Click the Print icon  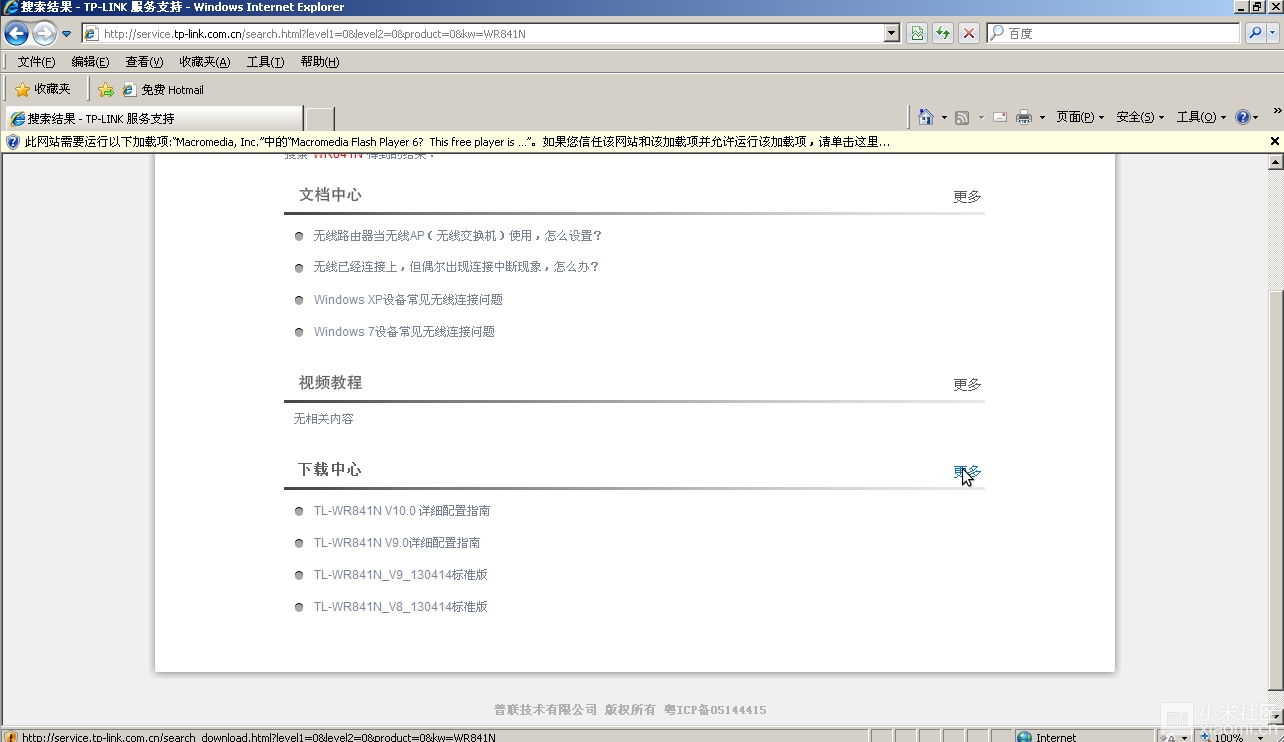[1024, 118]
